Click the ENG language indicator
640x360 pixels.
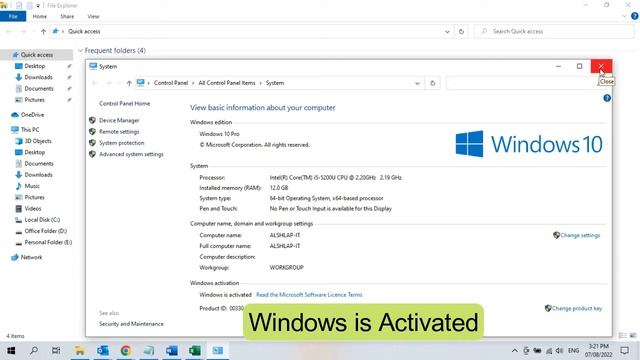[573, 351]
